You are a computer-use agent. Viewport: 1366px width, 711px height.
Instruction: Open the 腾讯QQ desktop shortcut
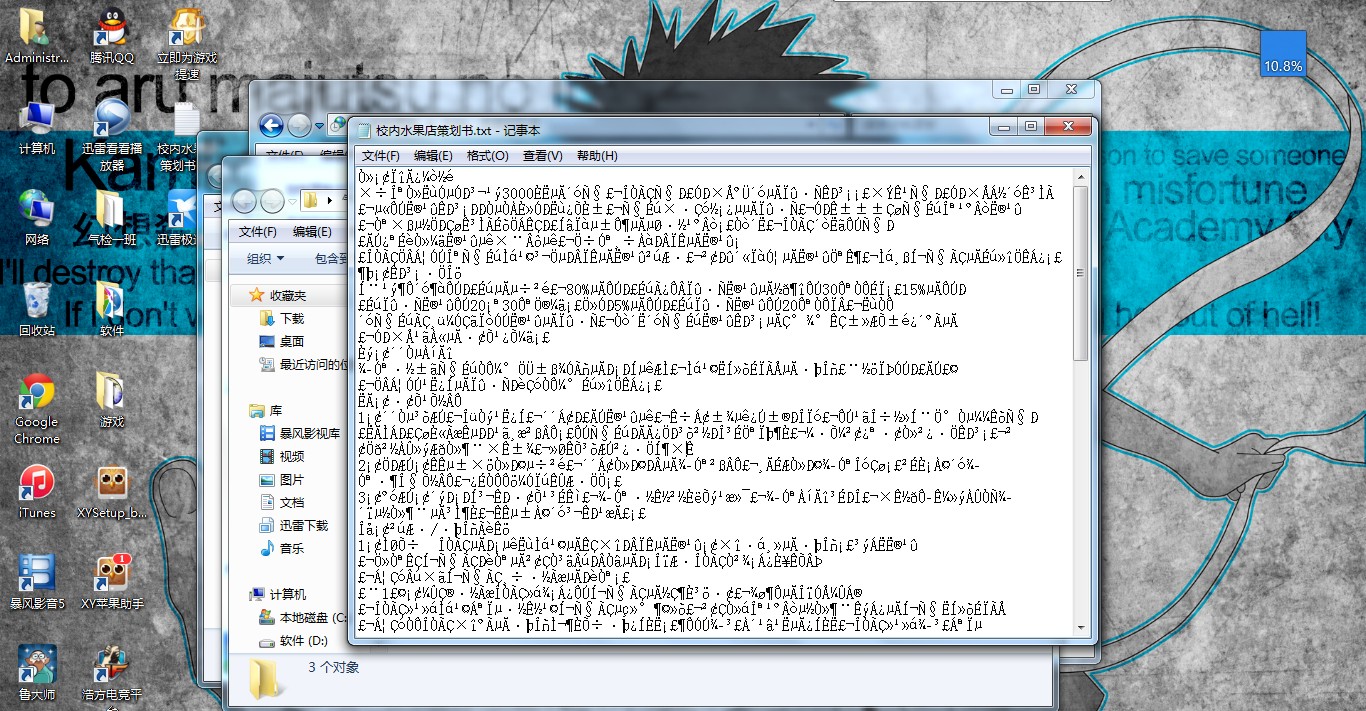point(111,29)
